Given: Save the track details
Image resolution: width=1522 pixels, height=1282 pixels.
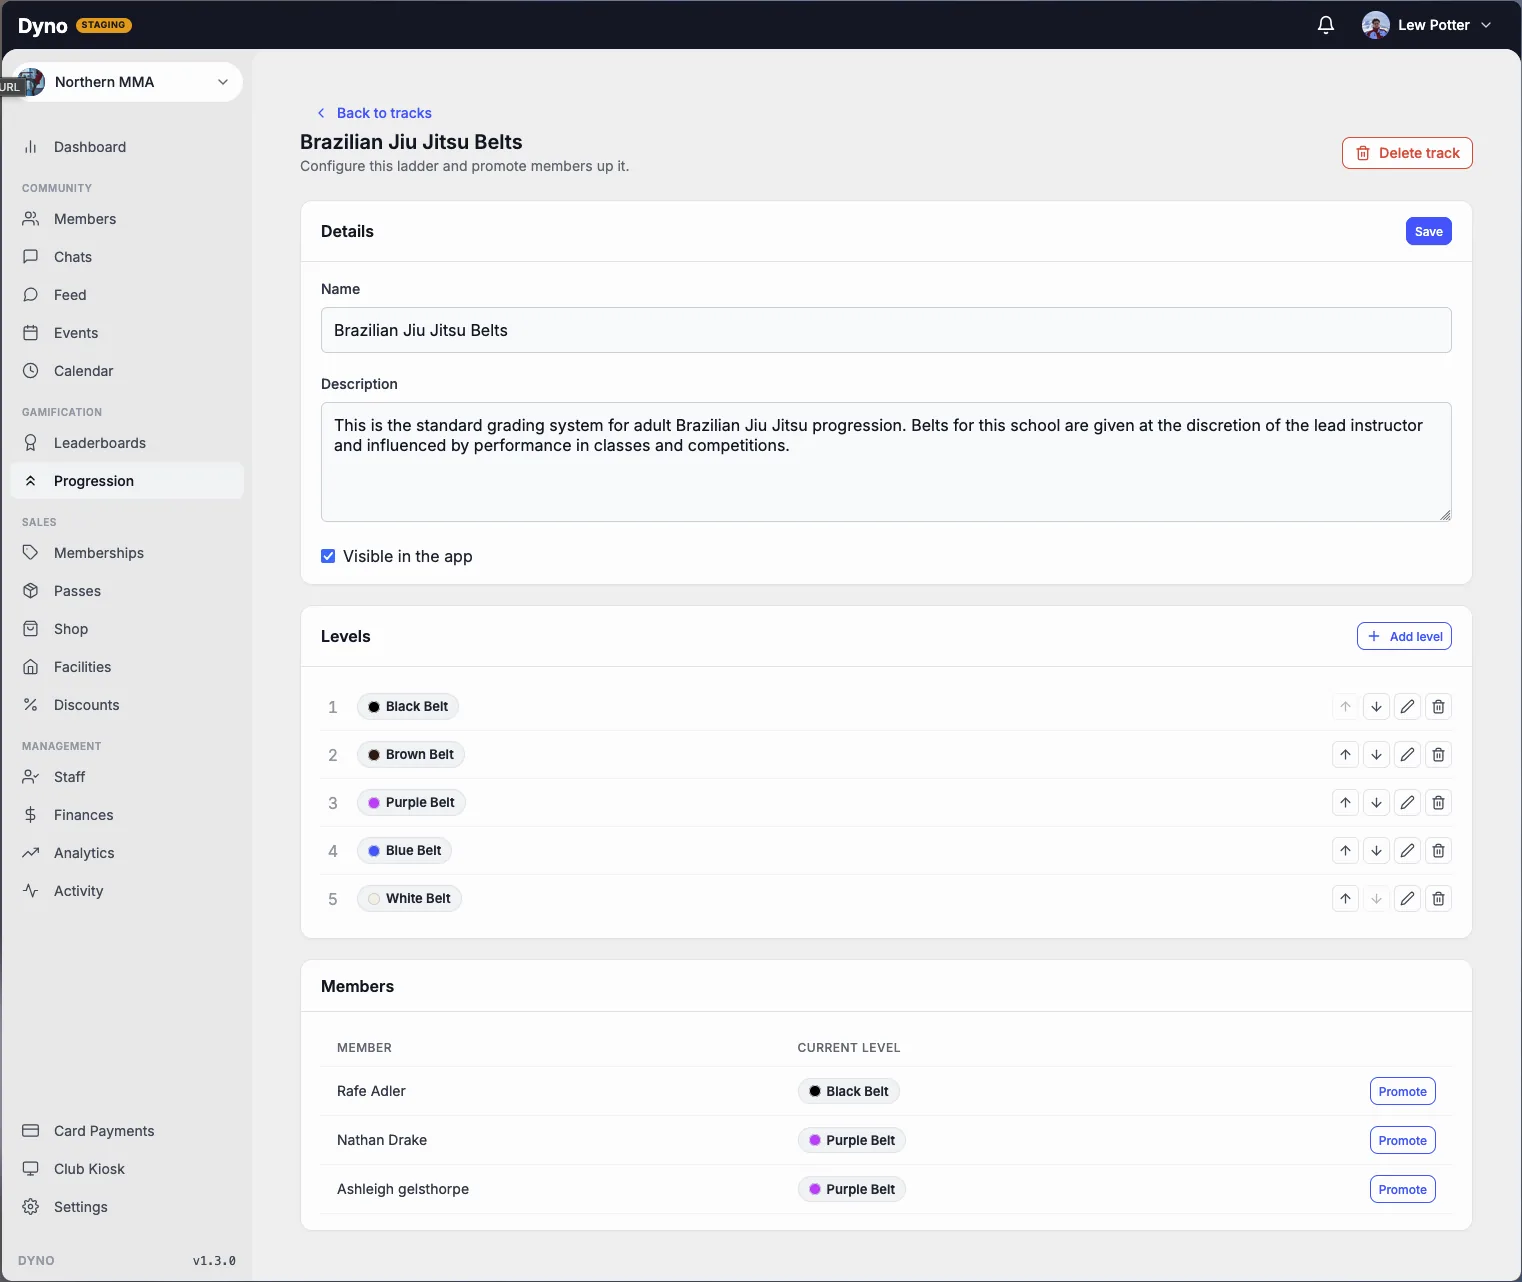Looking at the screenshot, I should (x=1429, y=231).
